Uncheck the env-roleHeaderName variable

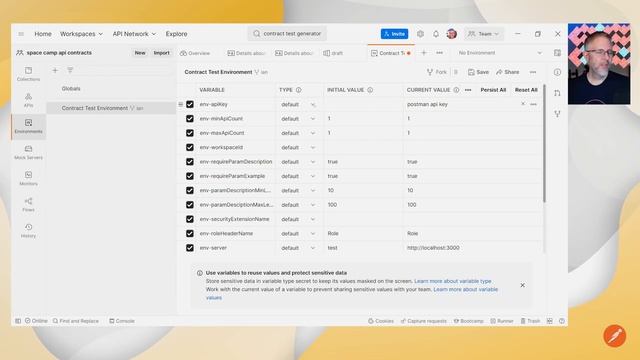pos(190,233)
